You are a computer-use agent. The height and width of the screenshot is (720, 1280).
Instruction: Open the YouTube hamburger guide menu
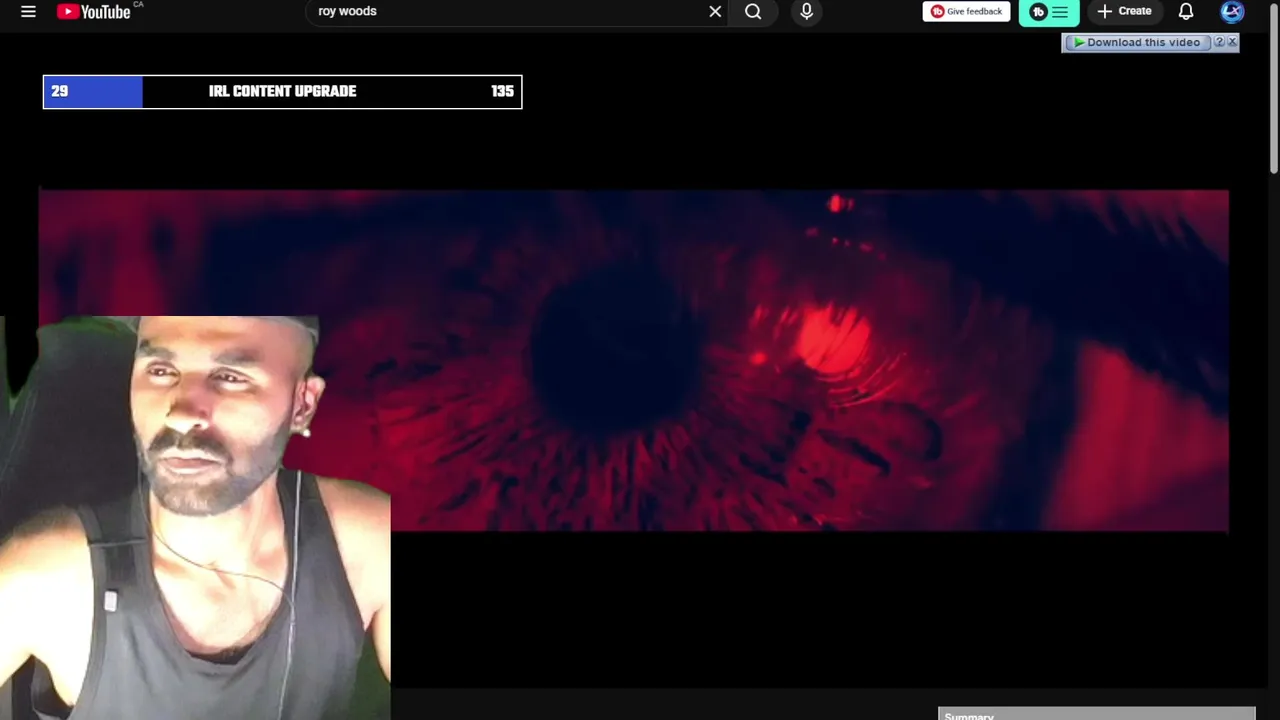[x=28, y=12]
